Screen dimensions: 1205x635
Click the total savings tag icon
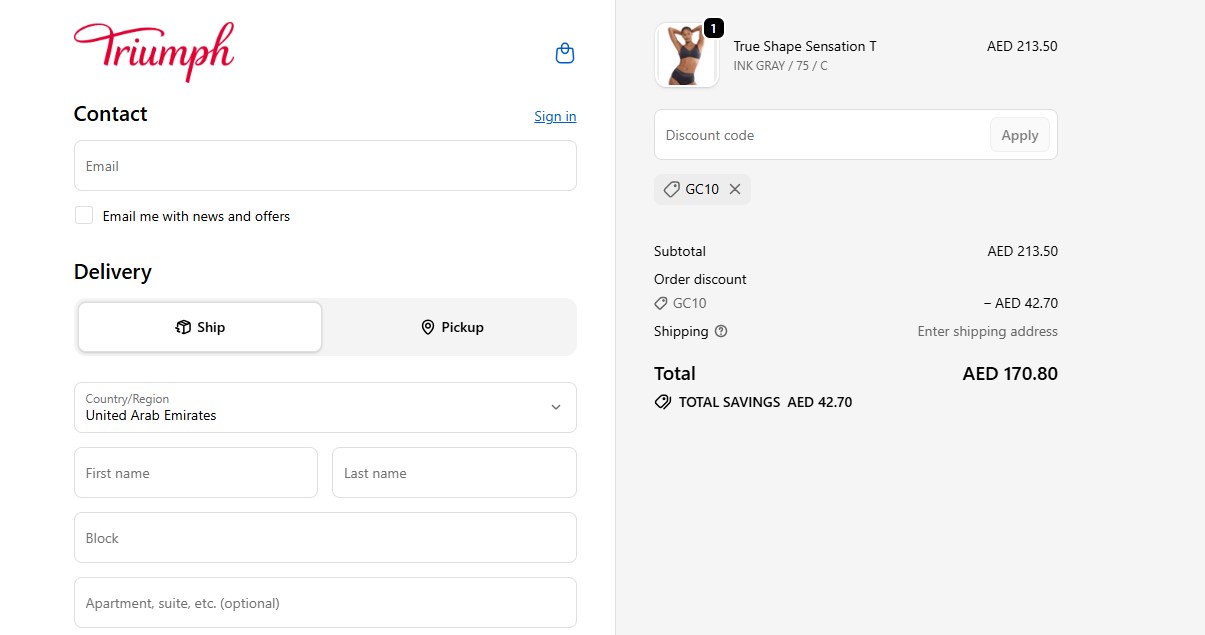(x=662, y=402)
